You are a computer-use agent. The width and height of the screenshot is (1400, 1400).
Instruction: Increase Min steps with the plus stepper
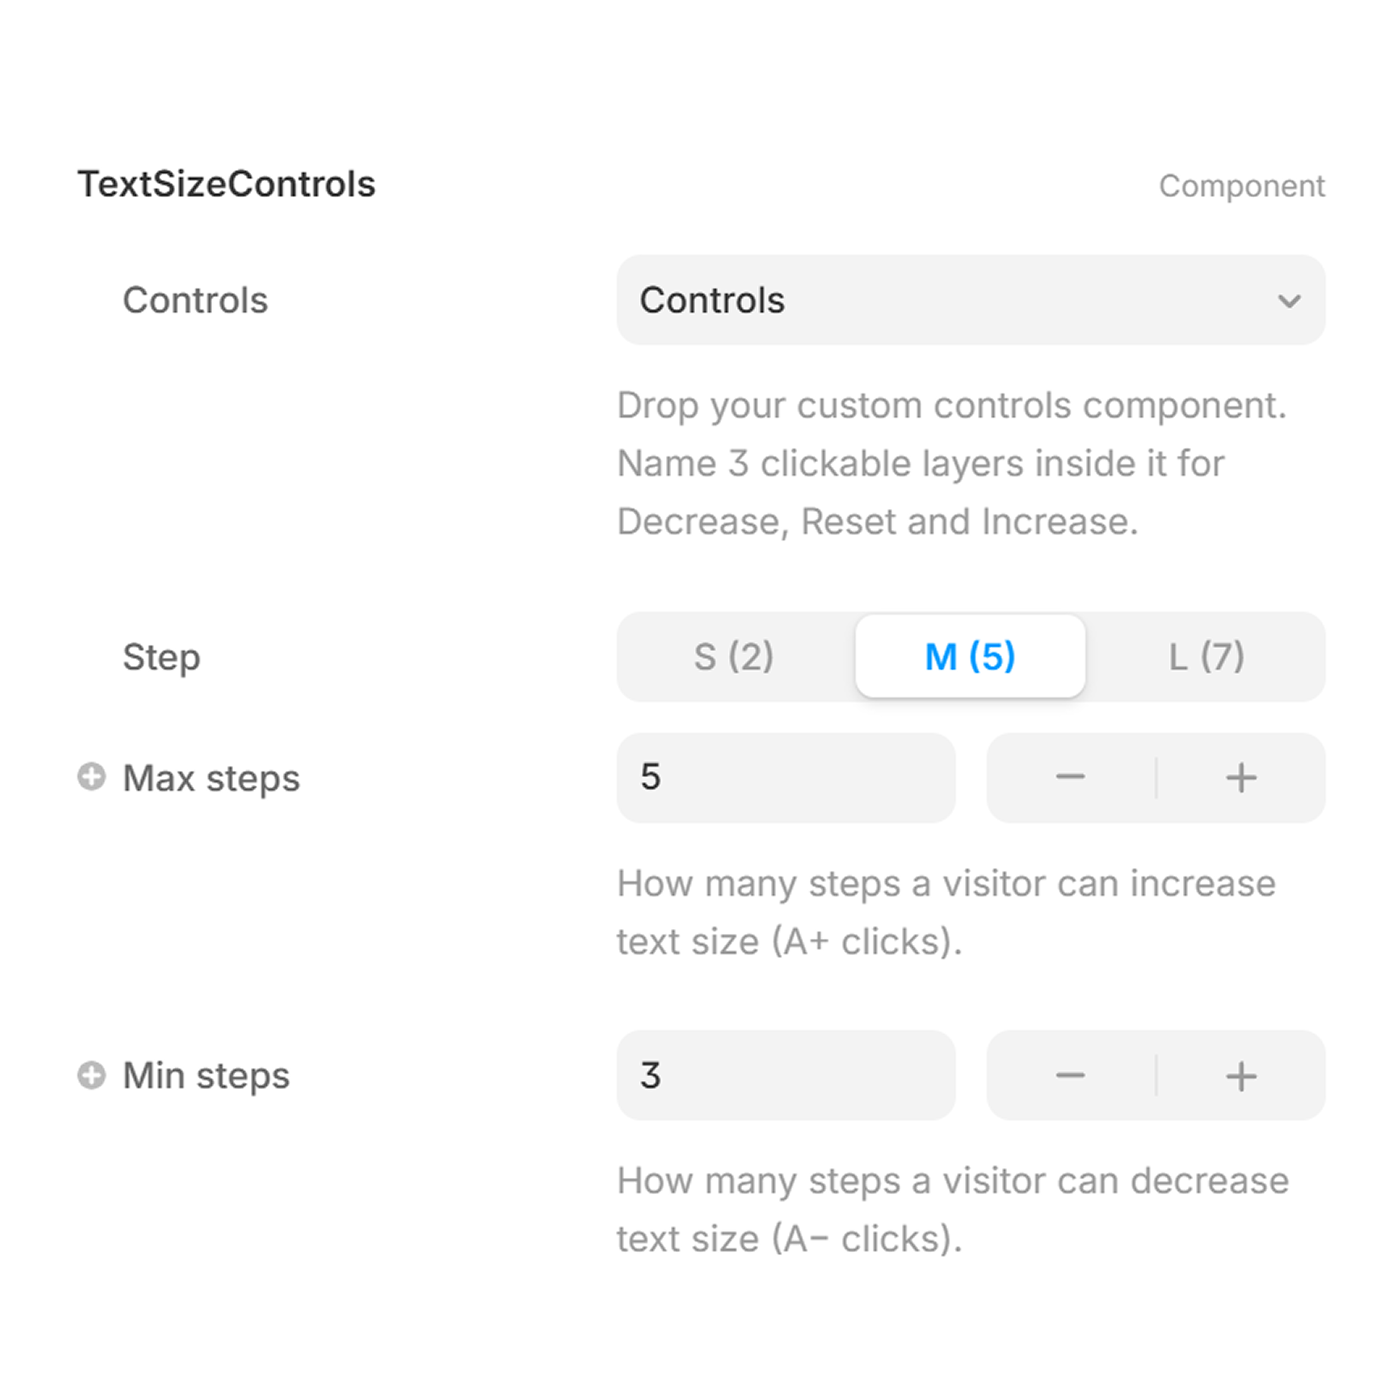1240,1075
